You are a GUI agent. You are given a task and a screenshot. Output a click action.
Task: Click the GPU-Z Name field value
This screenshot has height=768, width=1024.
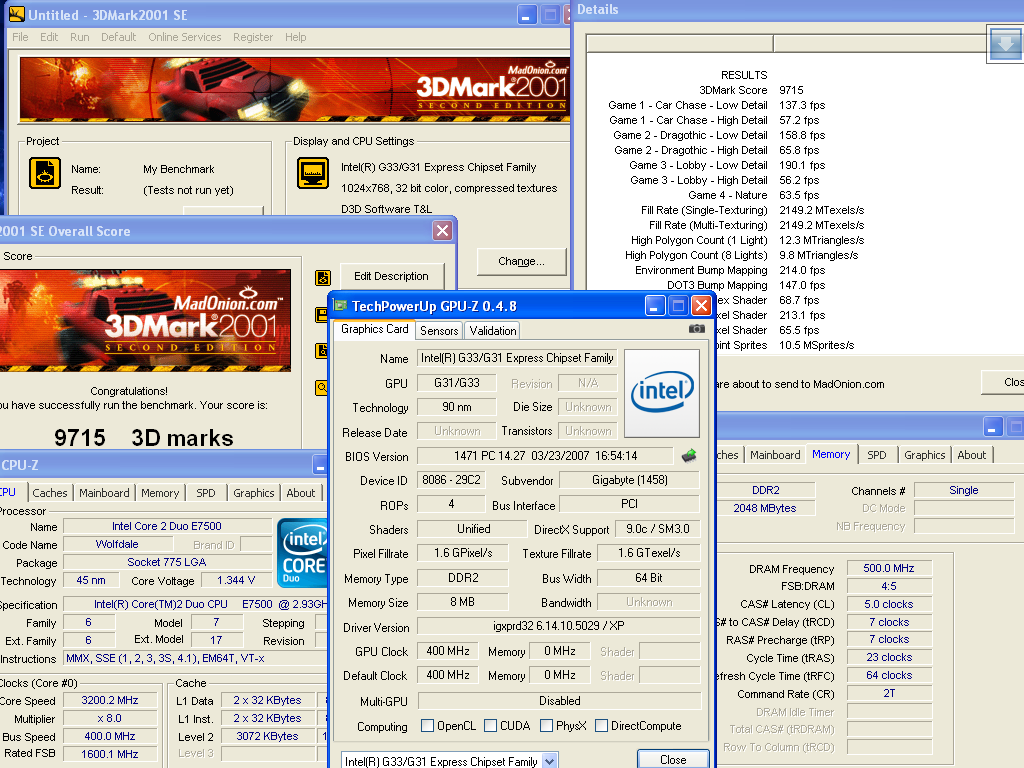point(517,358)
